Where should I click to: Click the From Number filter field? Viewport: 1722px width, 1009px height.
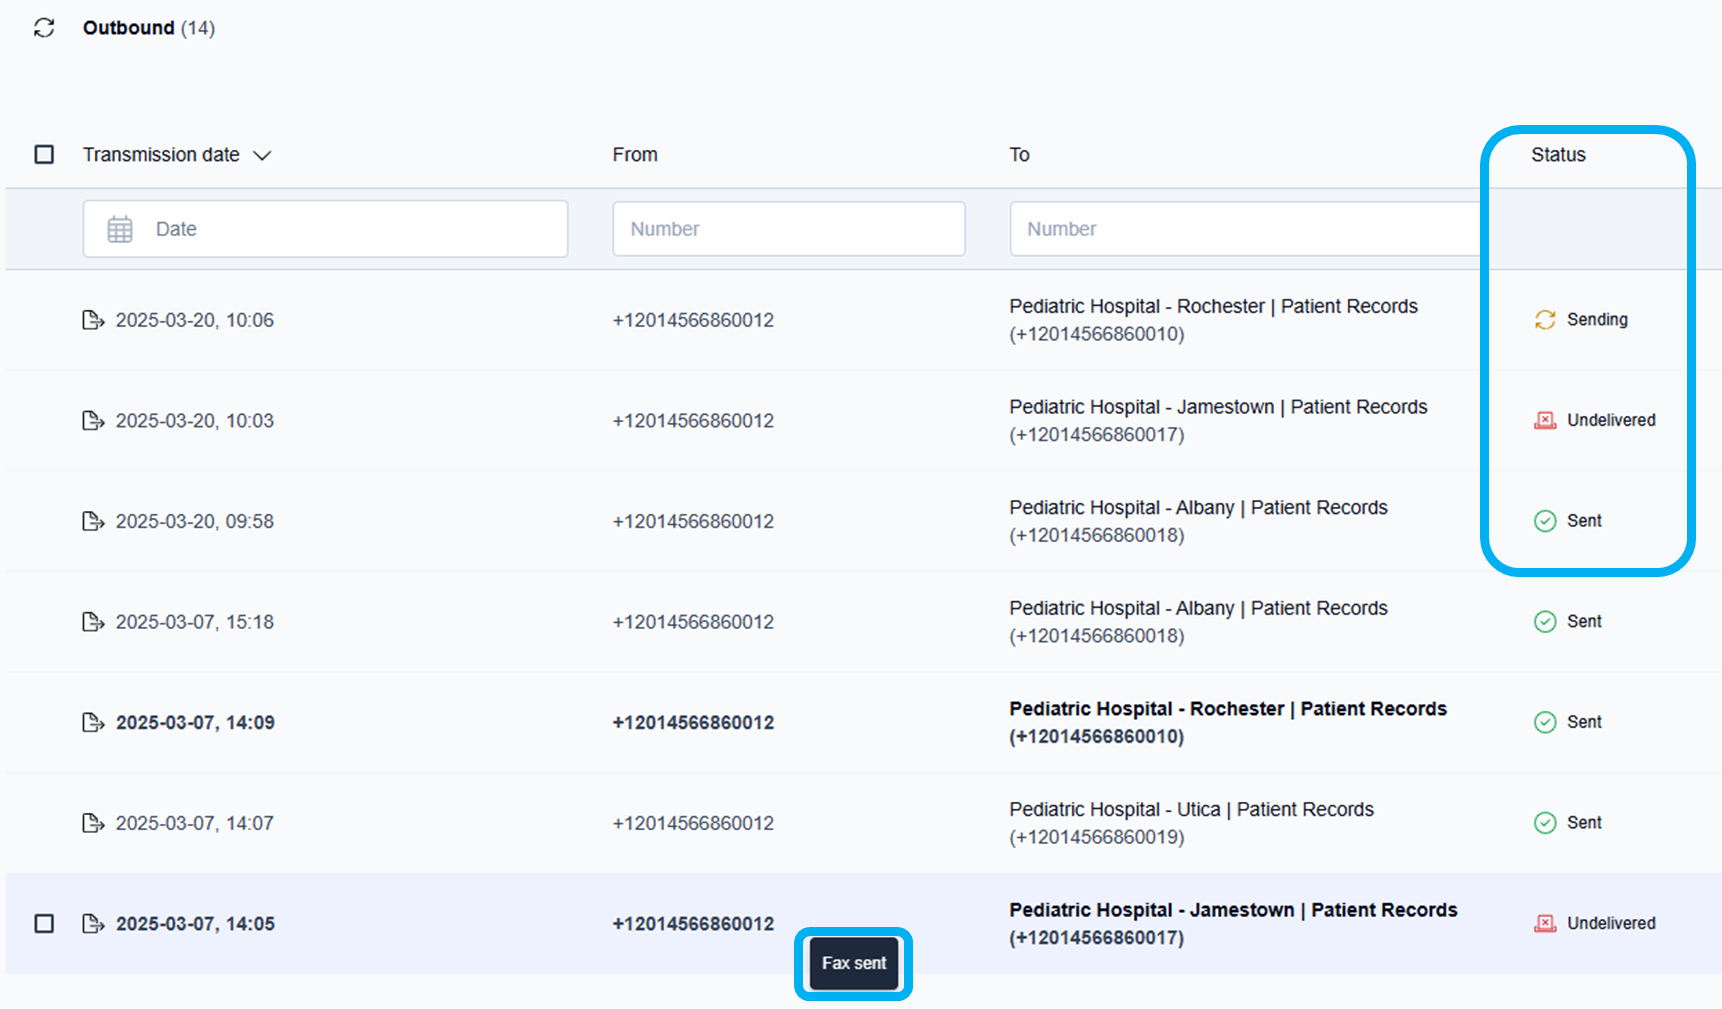pyautogui.click(x=788, y=229)
